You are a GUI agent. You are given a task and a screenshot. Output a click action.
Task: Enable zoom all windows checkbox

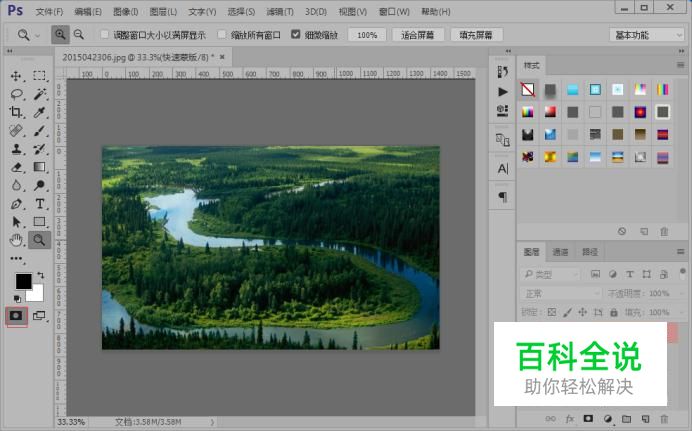222,34
